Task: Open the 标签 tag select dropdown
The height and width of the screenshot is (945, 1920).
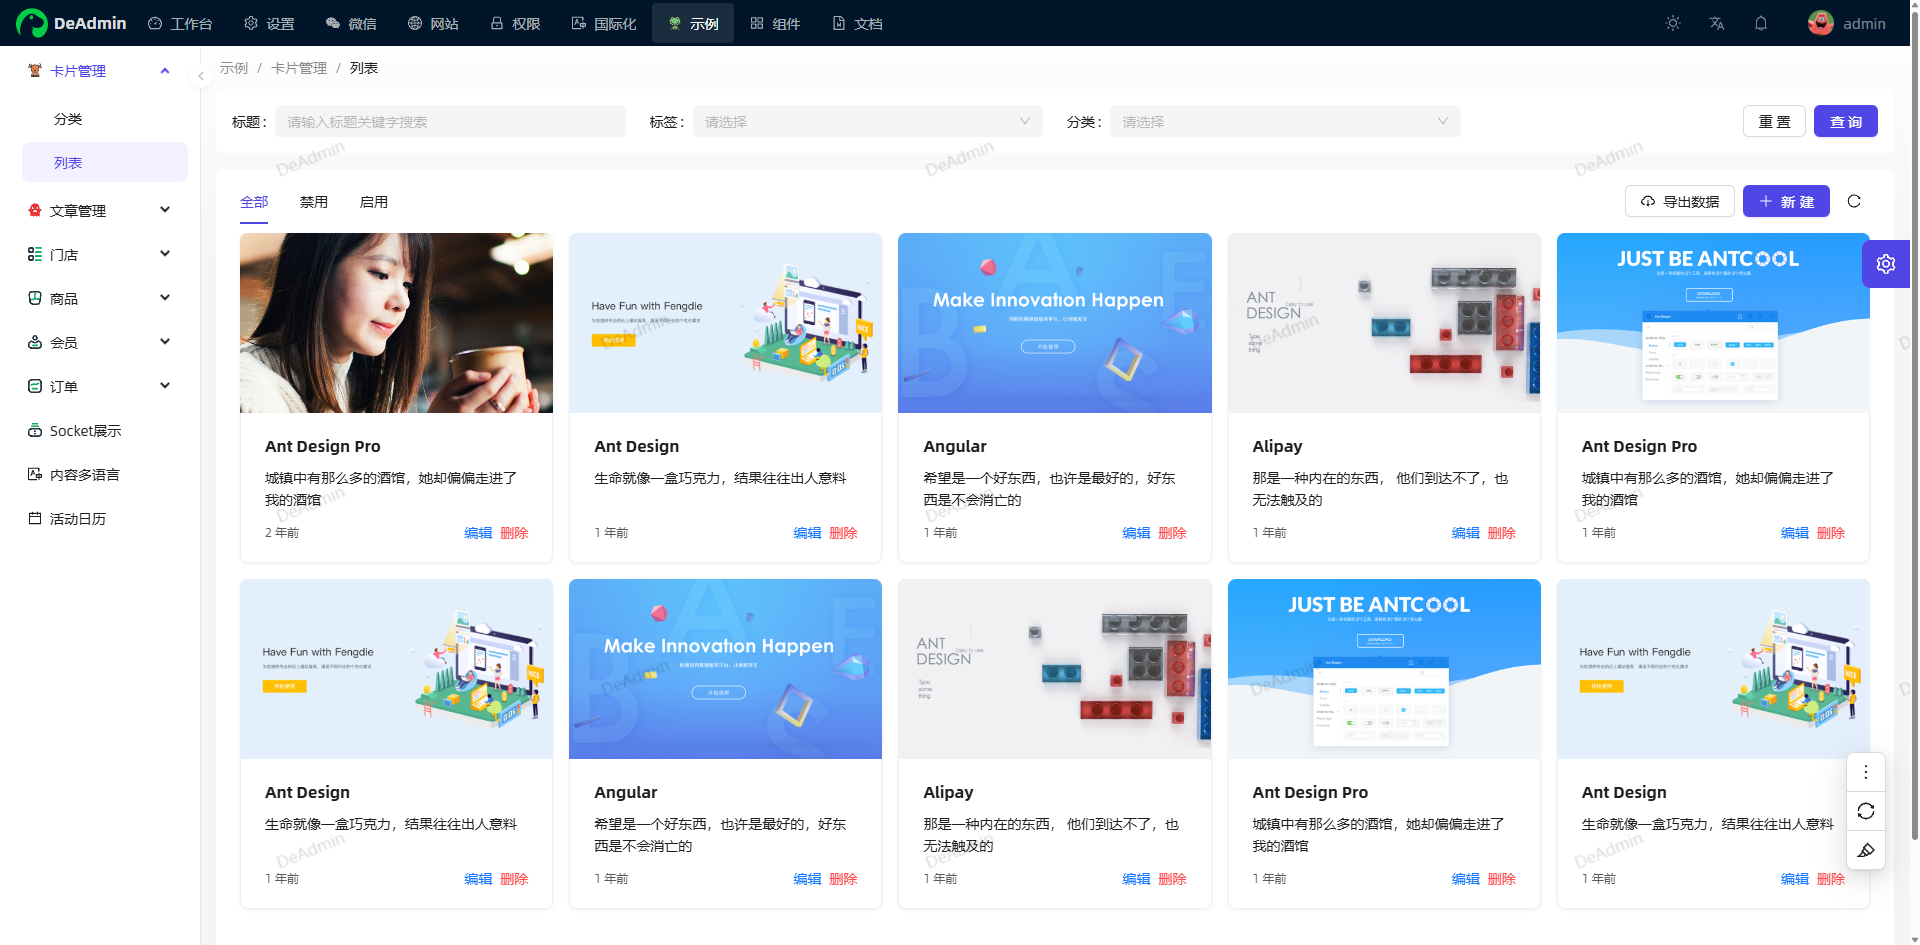Action: pos(867,122)
